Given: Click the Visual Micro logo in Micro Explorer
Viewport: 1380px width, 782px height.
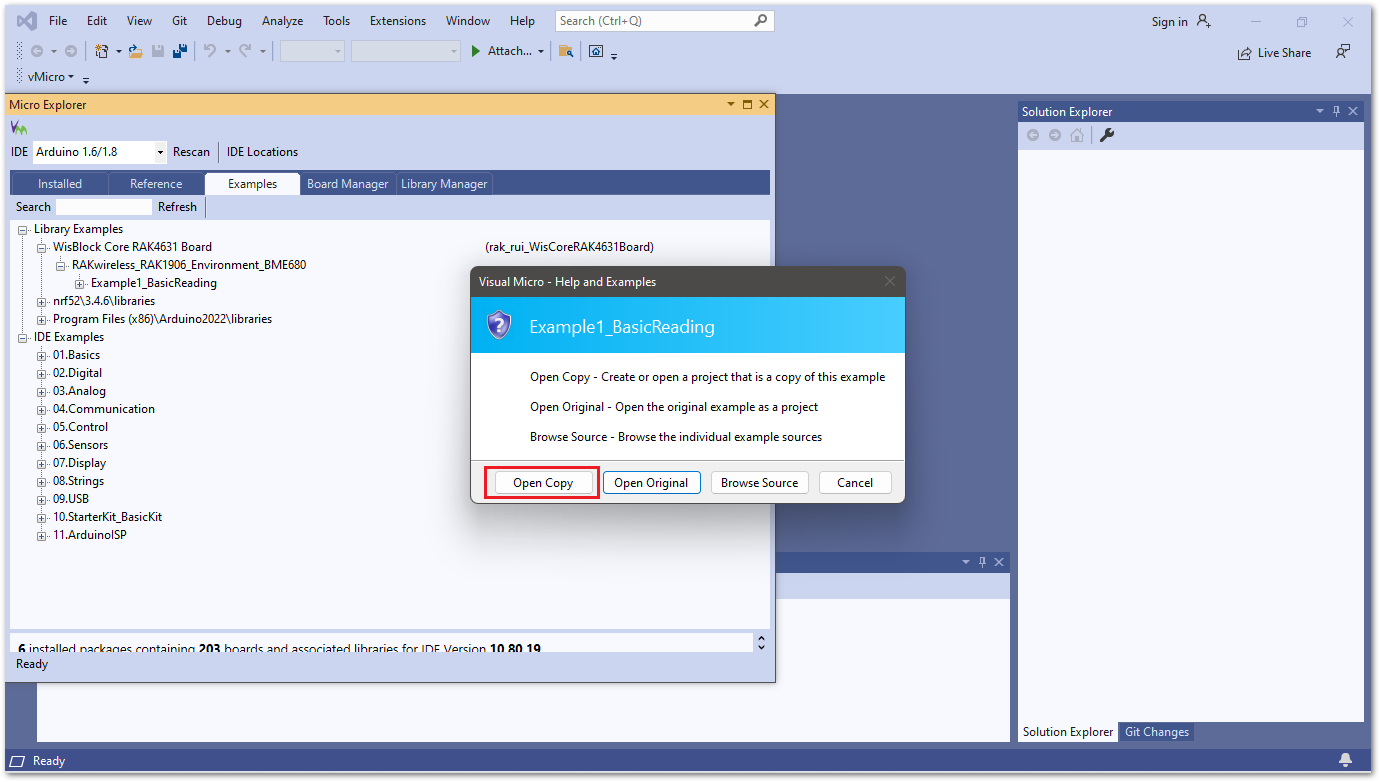Looking at the screenshot, I should point(19,128).
